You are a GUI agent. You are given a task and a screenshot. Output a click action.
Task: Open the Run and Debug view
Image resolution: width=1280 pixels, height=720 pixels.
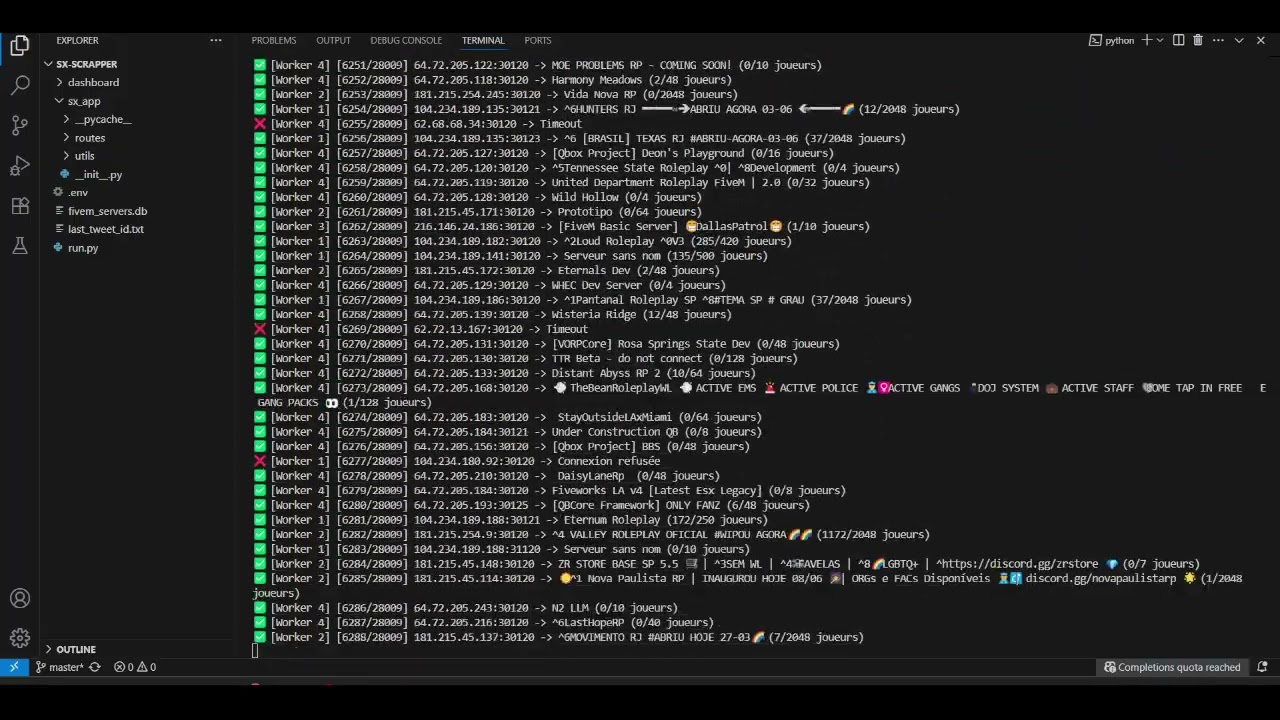point(20,165)
